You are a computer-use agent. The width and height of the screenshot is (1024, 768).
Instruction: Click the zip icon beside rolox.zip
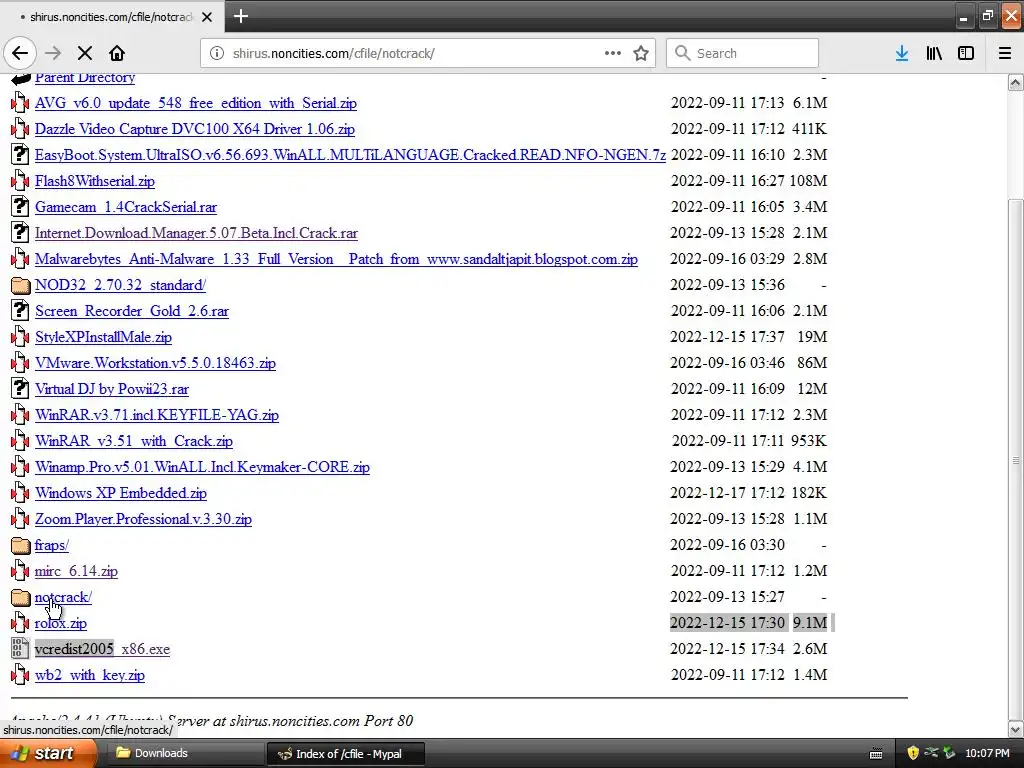click(20, 622)
